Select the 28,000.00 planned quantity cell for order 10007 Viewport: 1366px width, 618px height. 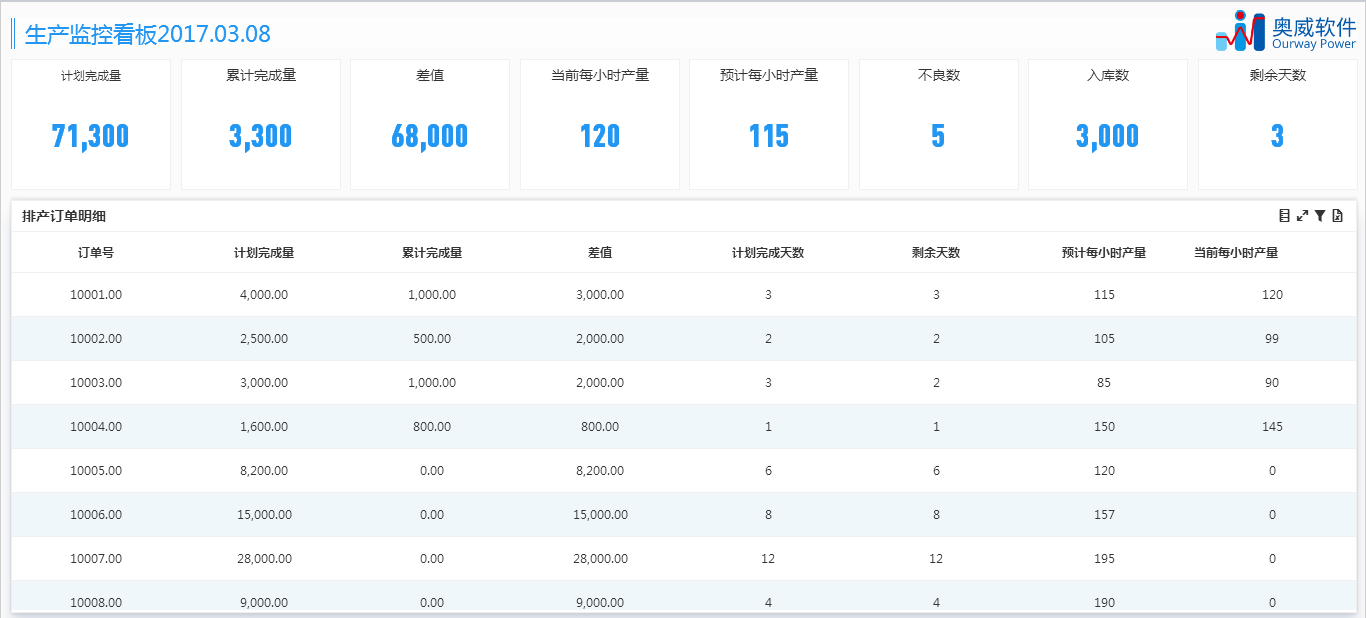(264, 559)
